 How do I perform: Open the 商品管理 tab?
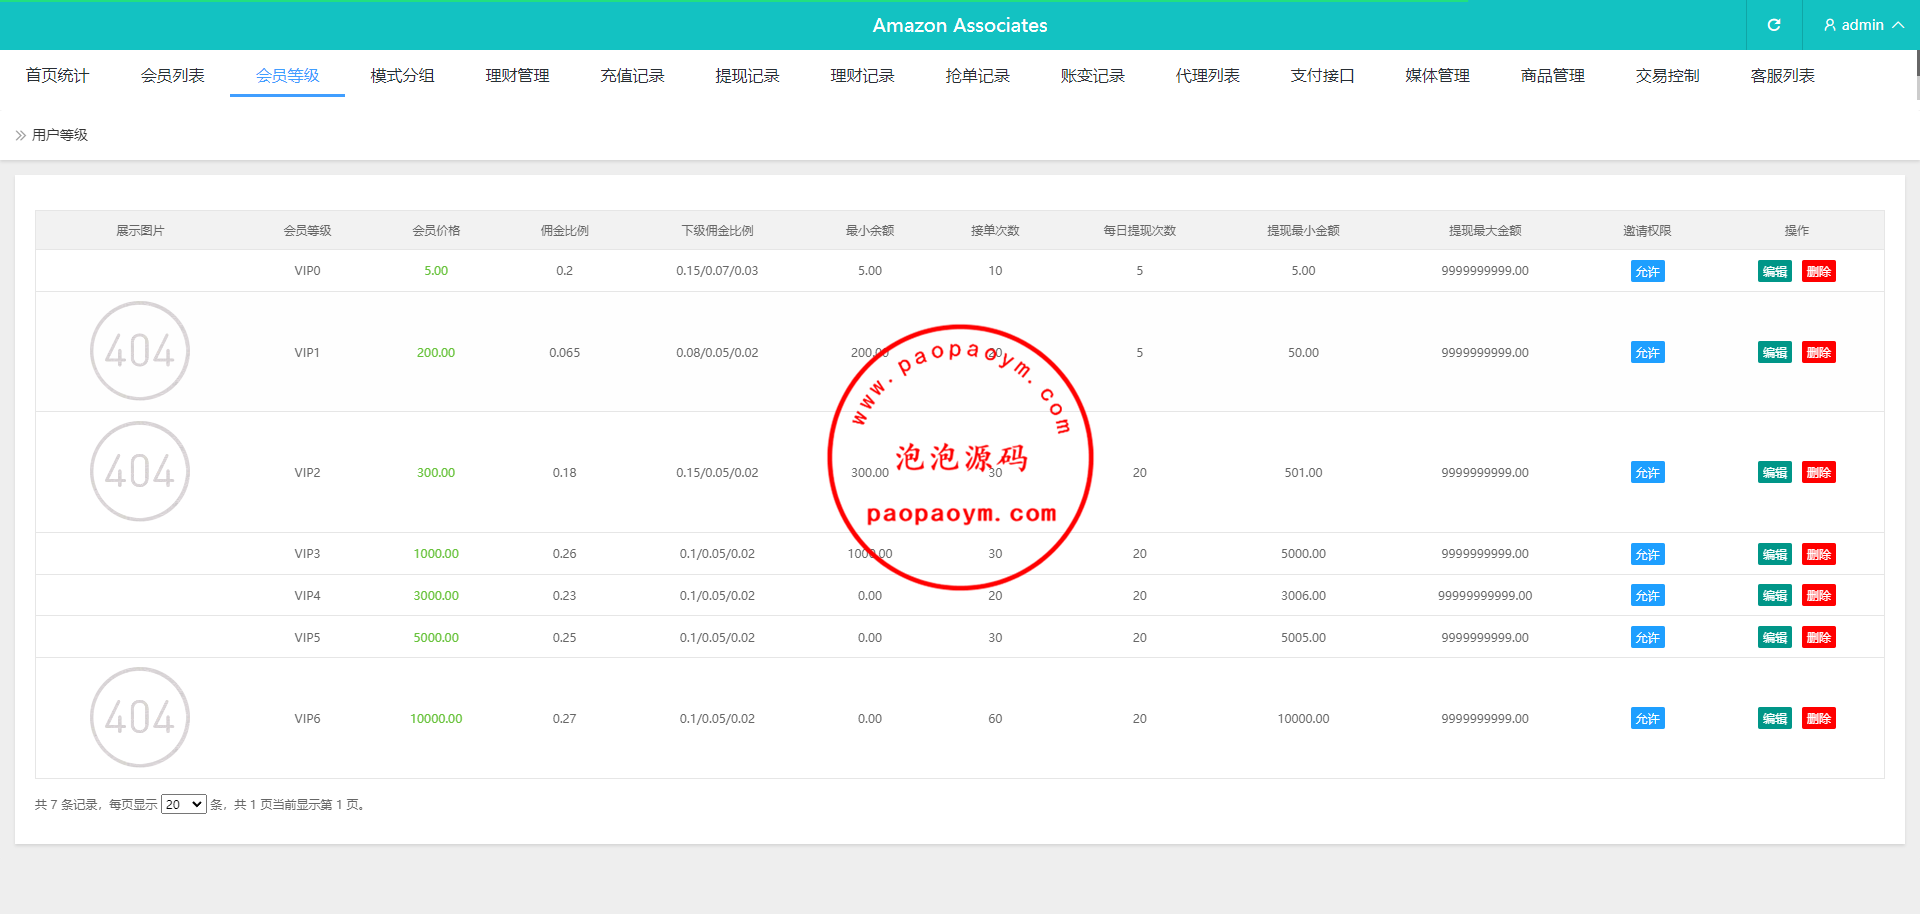point(1552,76)
